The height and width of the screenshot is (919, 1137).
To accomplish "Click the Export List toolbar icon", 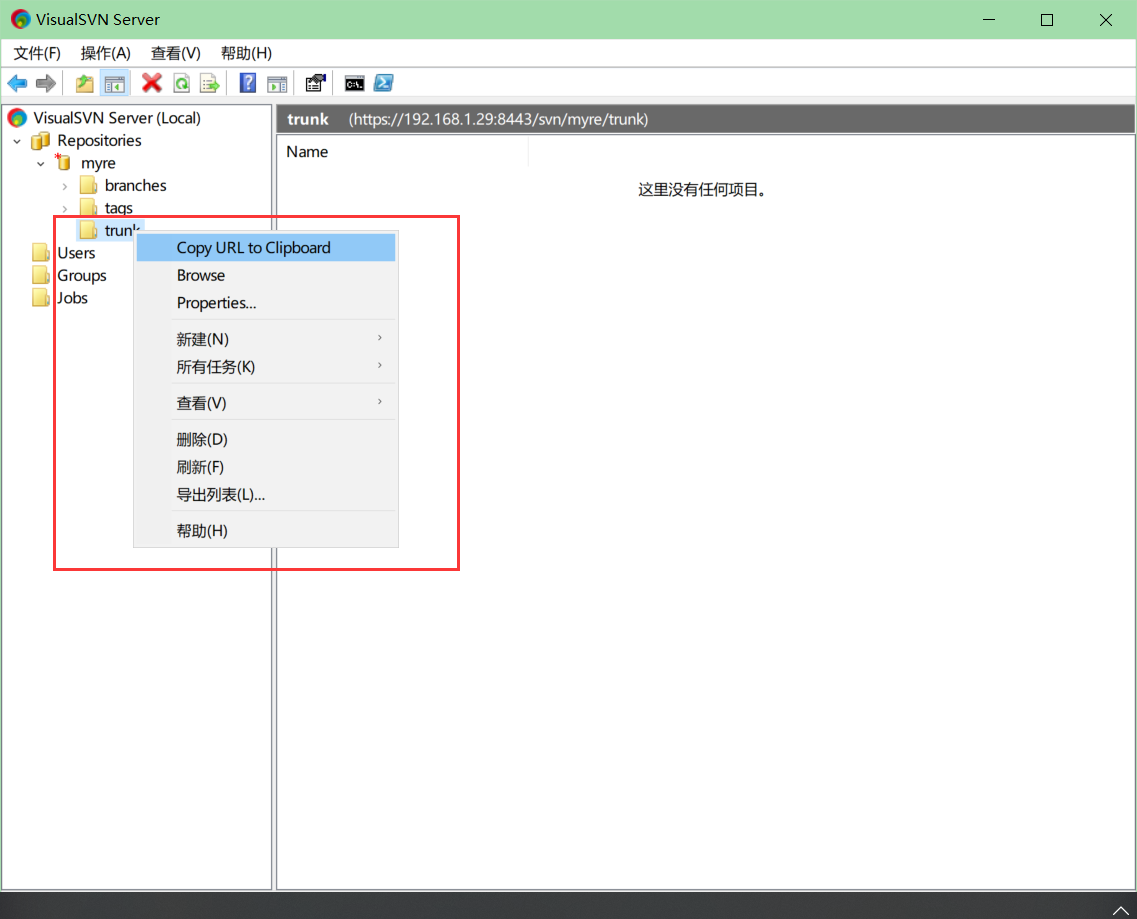I will 210,83.
